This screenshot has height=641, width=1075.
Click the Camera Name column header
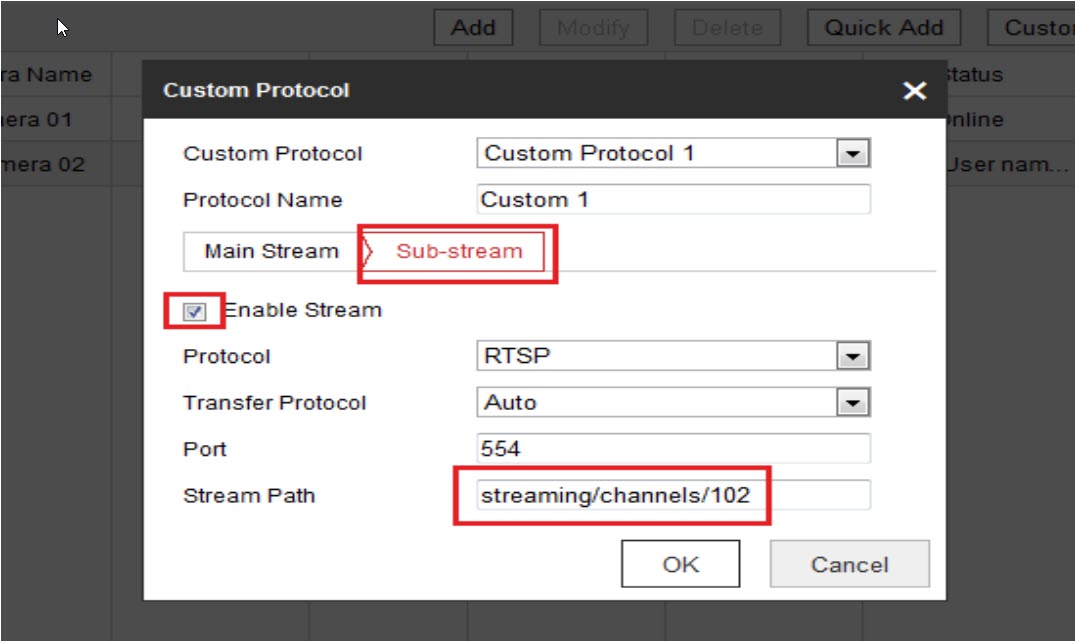(46, 75)
